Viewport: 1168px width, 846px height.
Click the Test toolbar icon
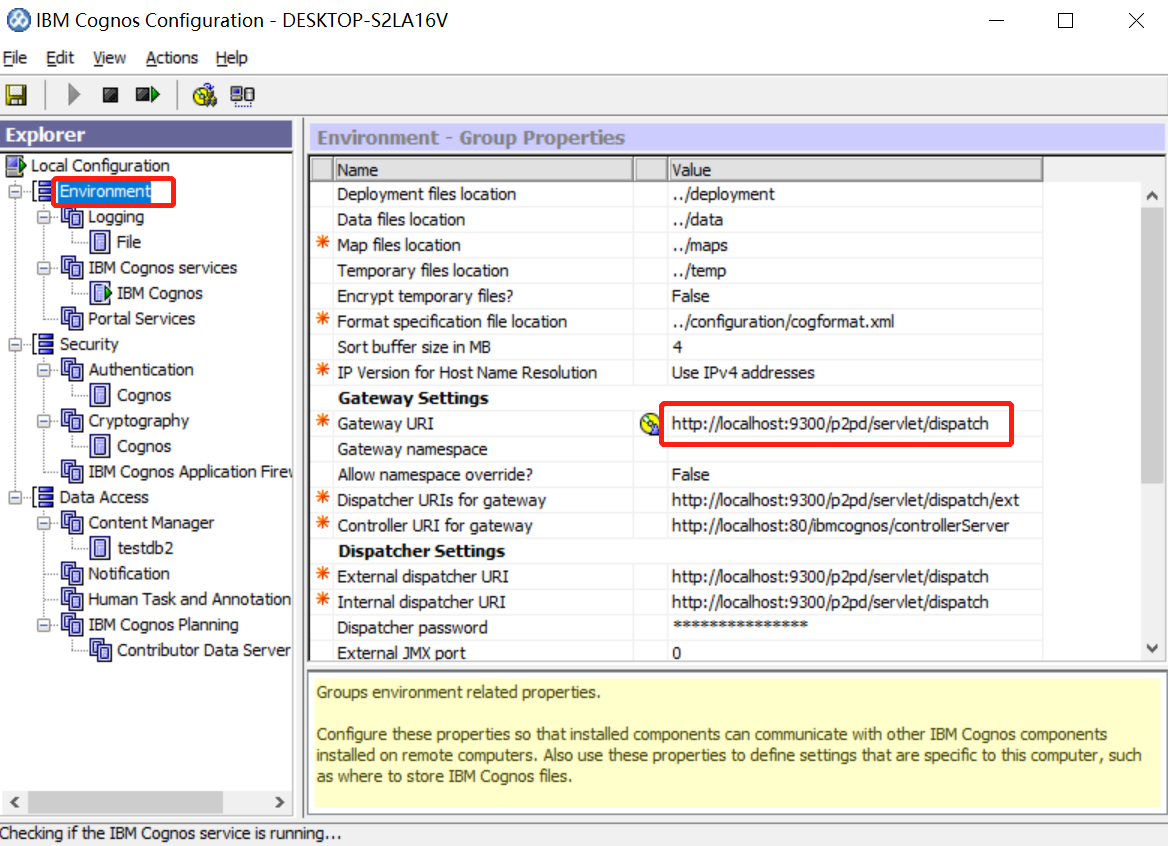204,95
